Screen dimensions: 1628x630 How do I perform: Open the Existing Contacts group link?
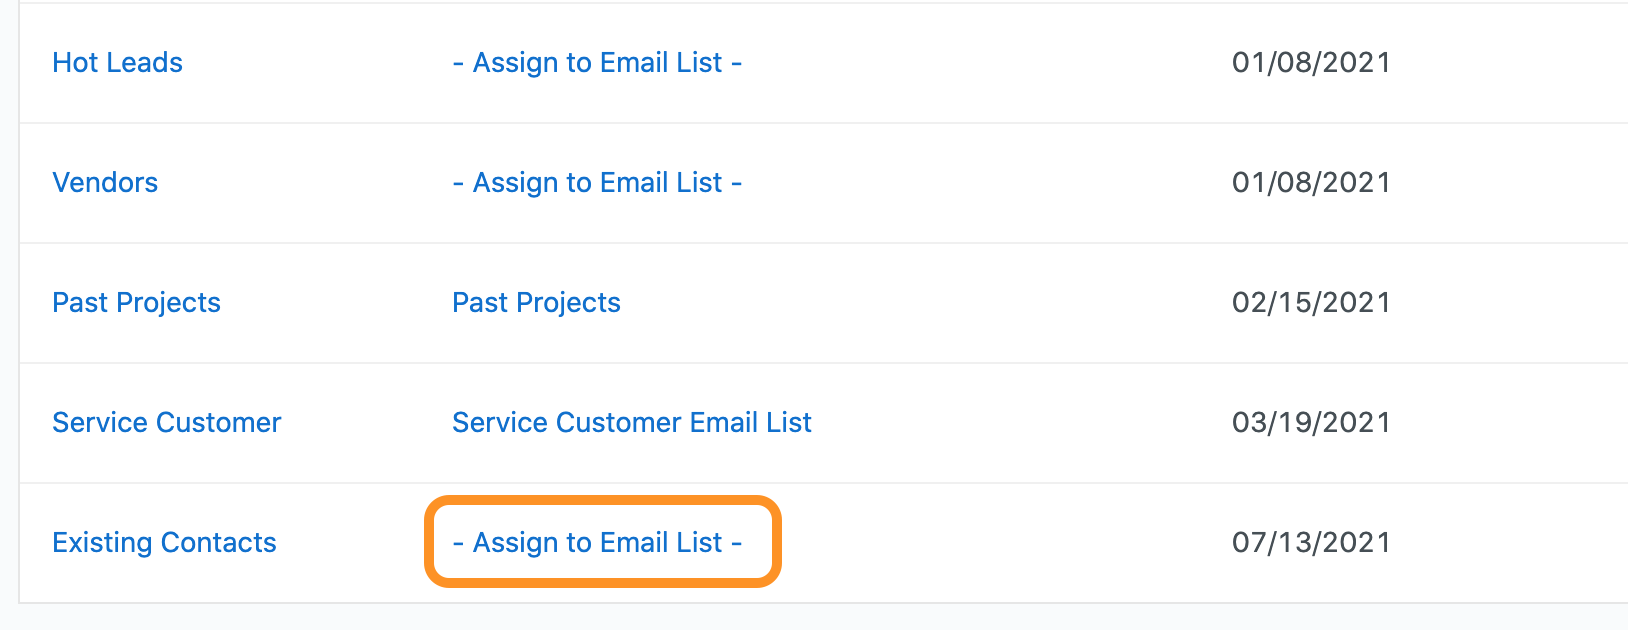click(x=164, y=542)
